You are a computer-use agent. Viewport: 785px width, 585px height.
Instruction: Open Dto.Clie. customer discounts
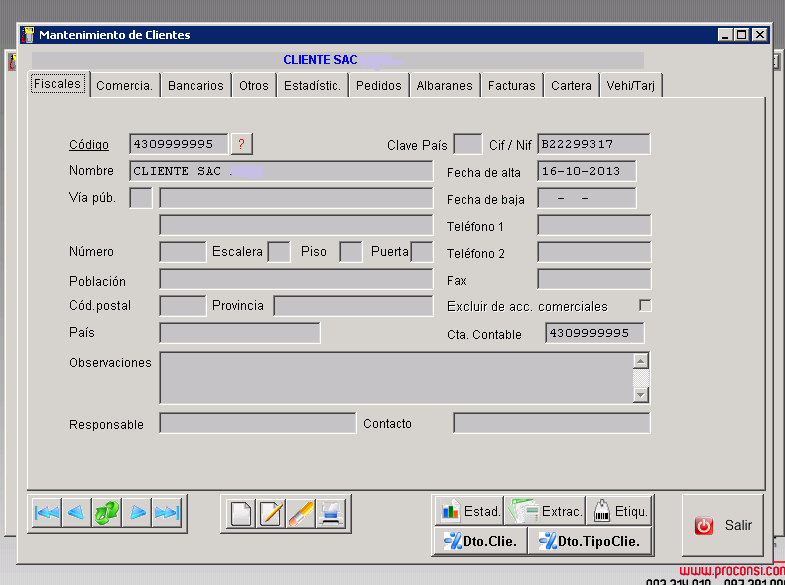click(x=481, y=540)
